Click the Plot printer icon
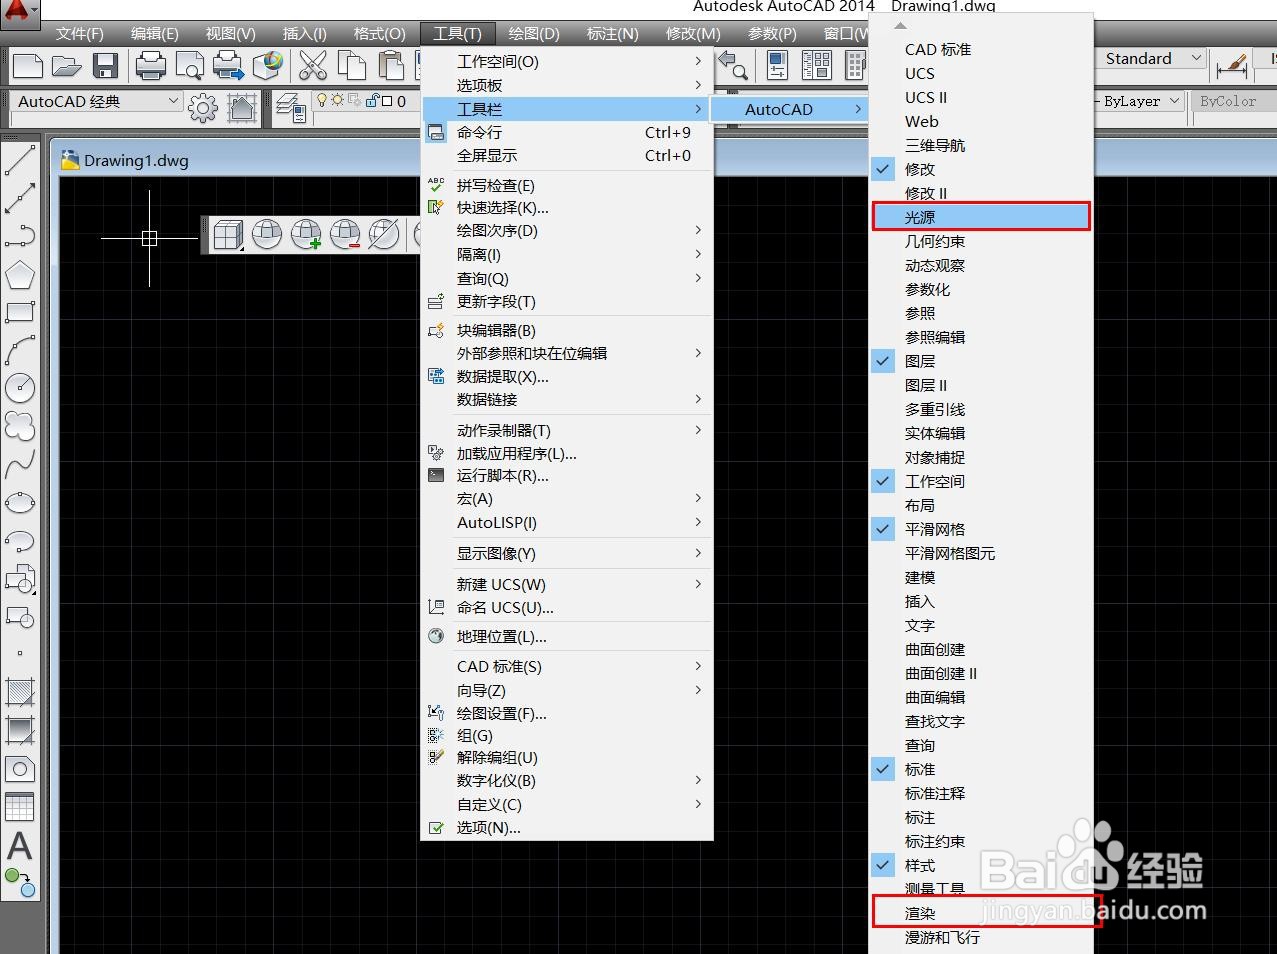The height and width of the screenshot is (954, 1277). click(x=150, y=66)
